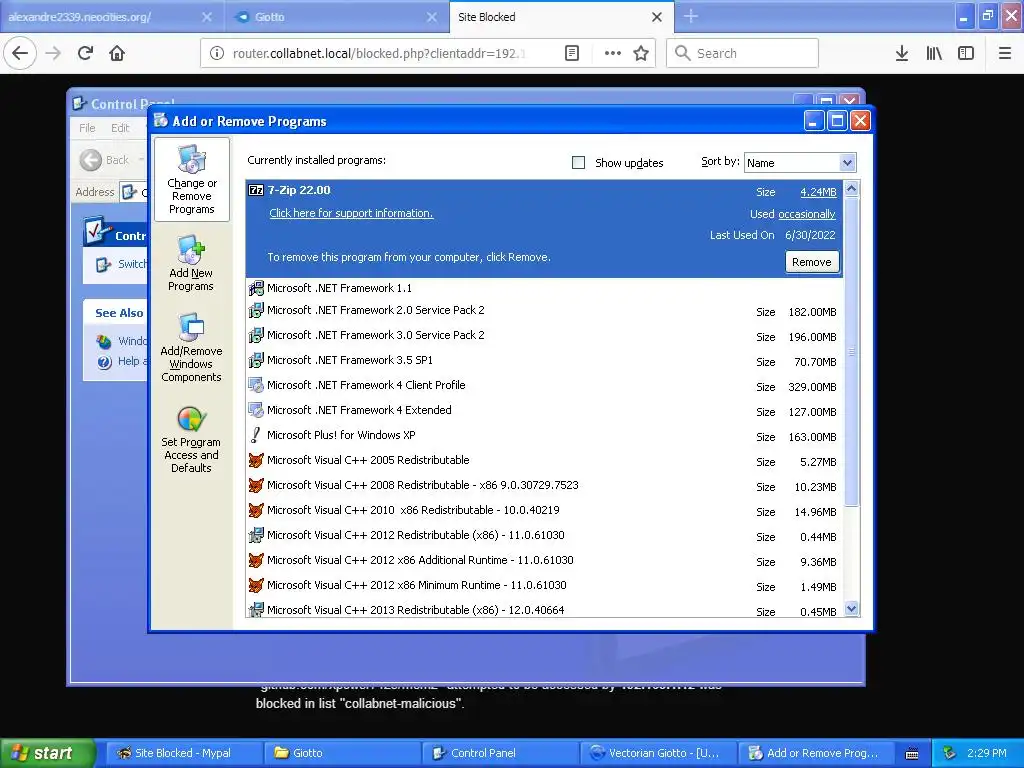This screenshot has width=1024, height=768.
Task: Reload the page with the refresh icon
Action: point(85,53)
